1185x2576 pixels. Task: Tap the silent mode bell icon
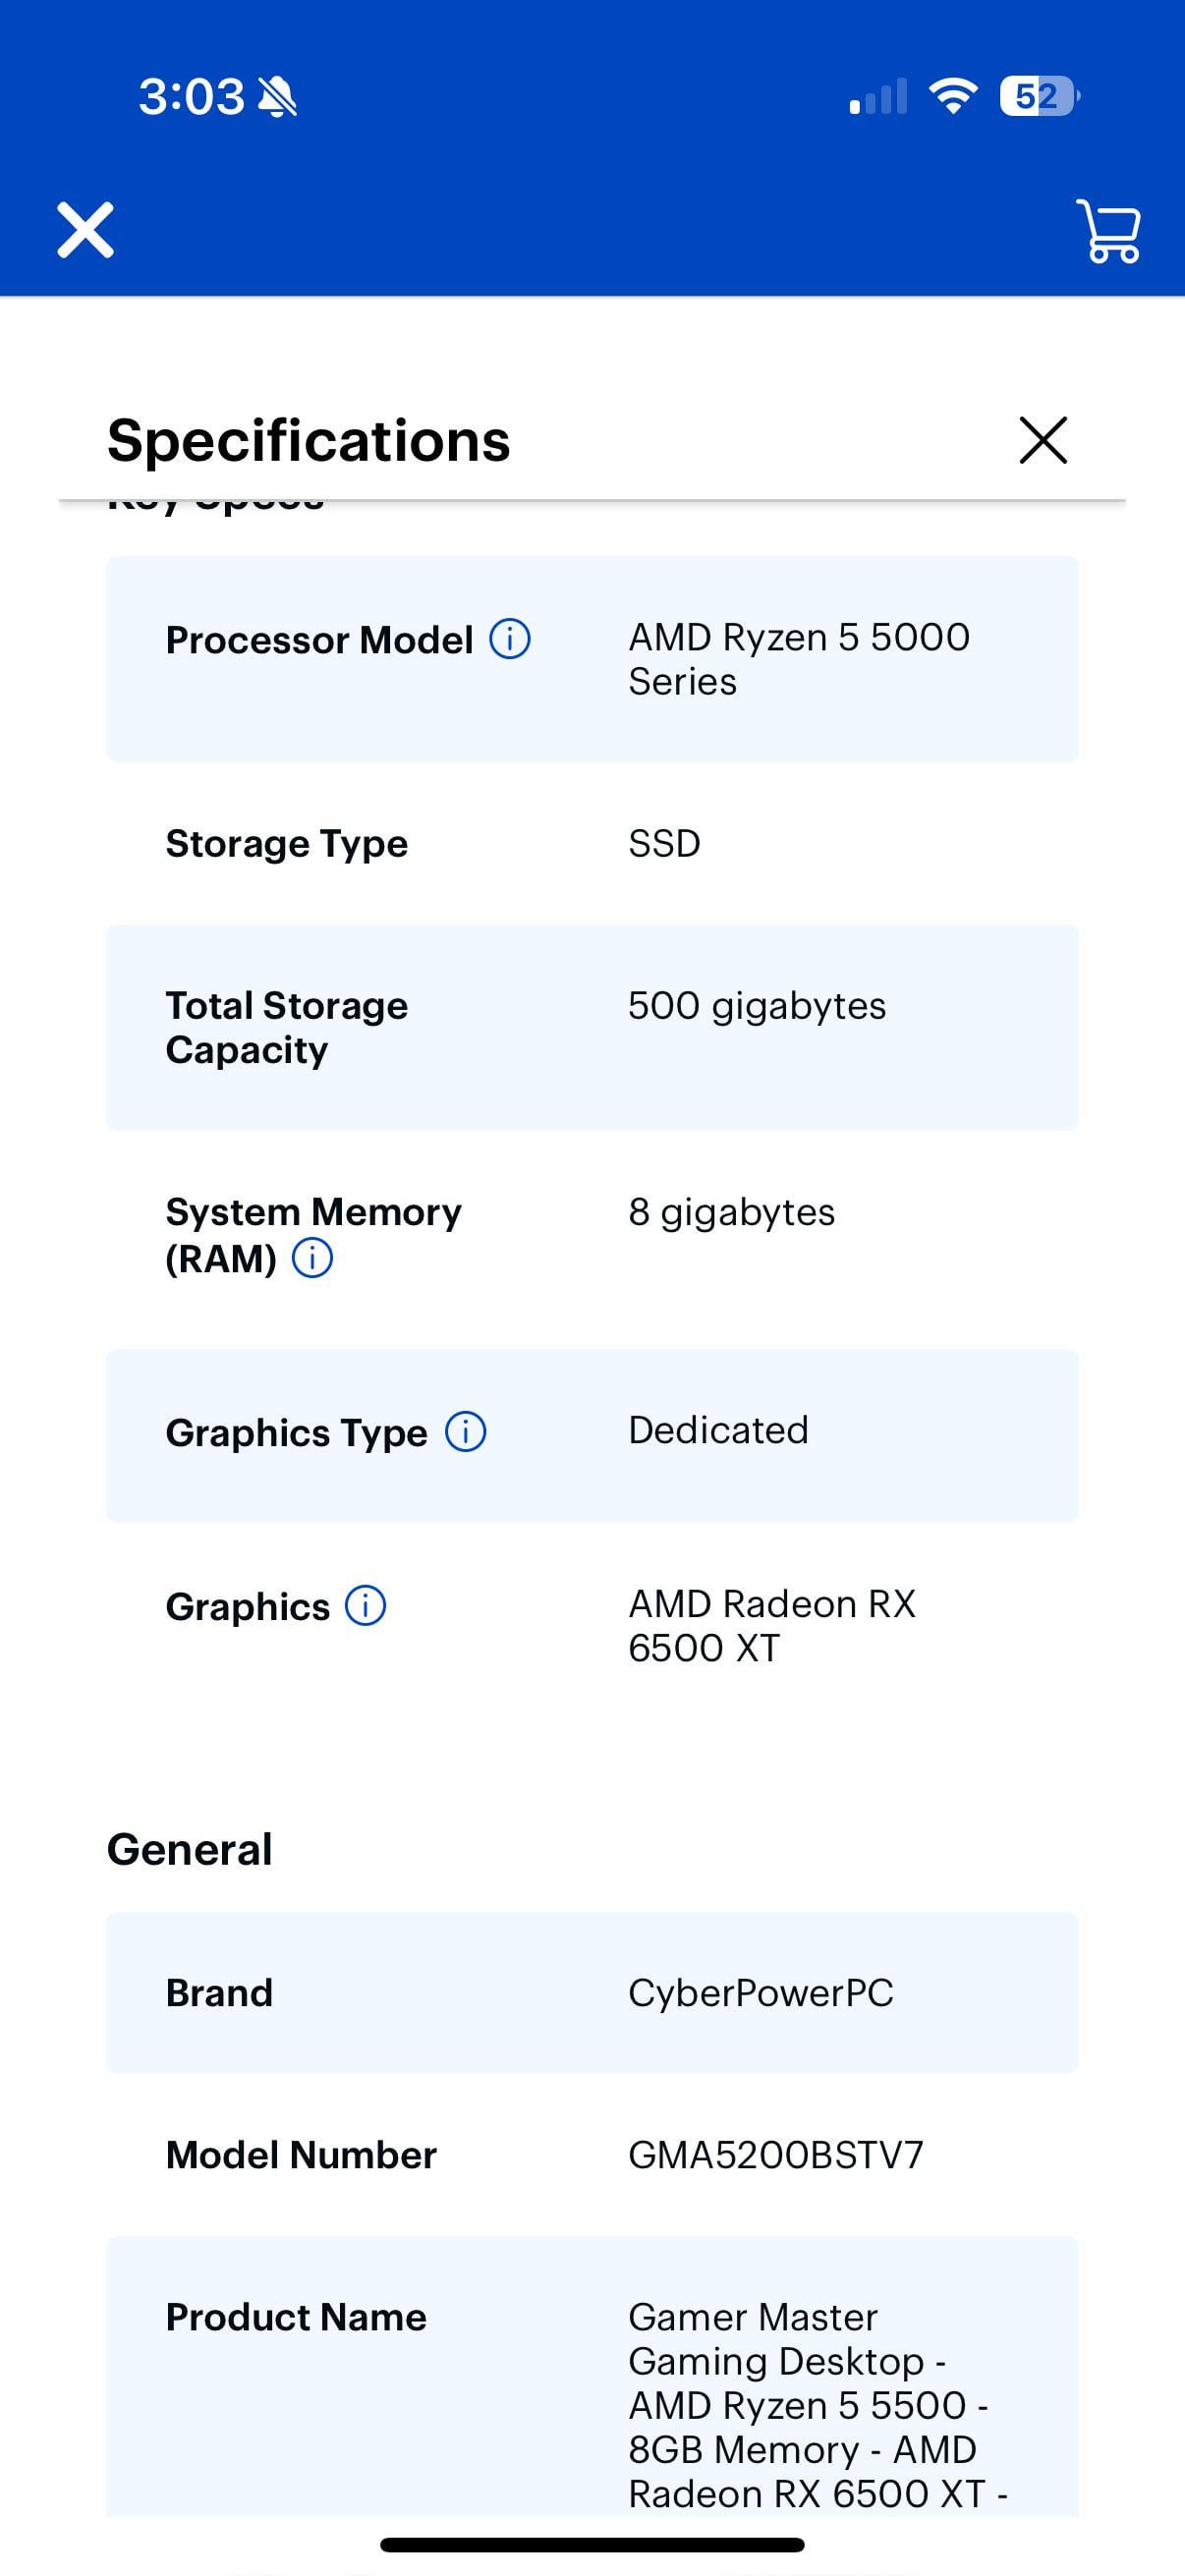277,97
